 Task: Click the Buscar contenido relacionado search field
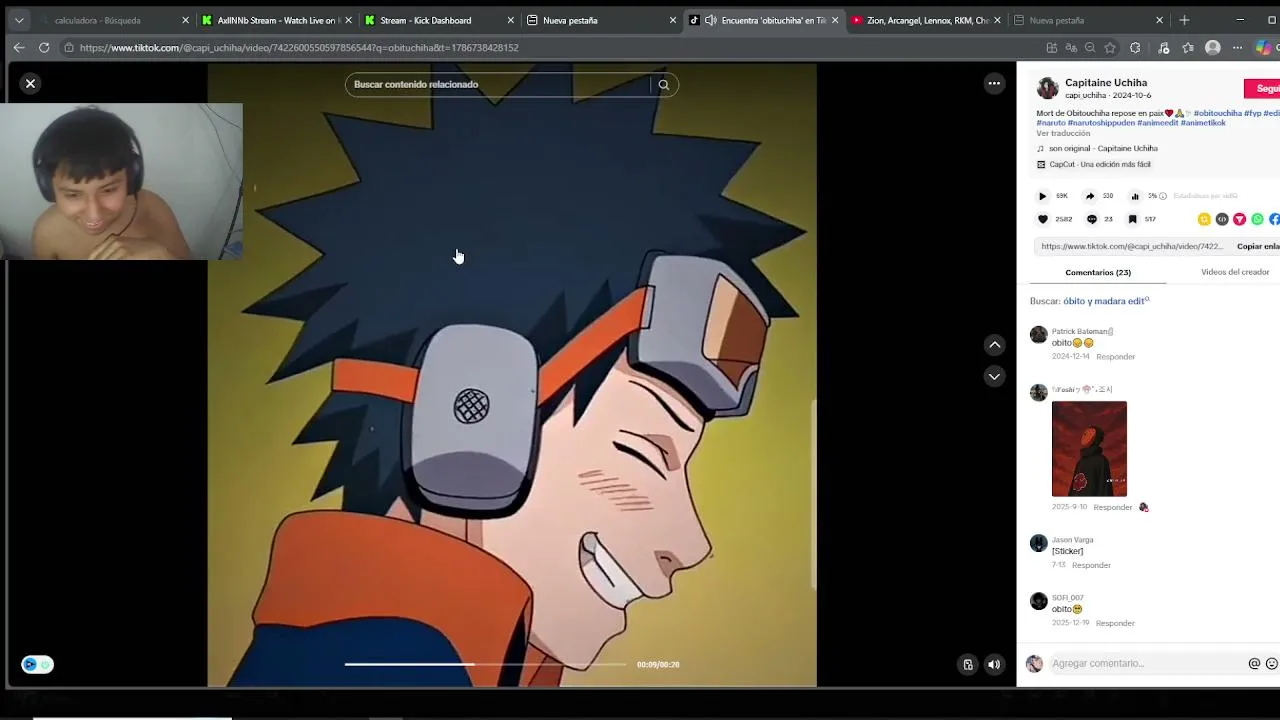click(500, 85)
